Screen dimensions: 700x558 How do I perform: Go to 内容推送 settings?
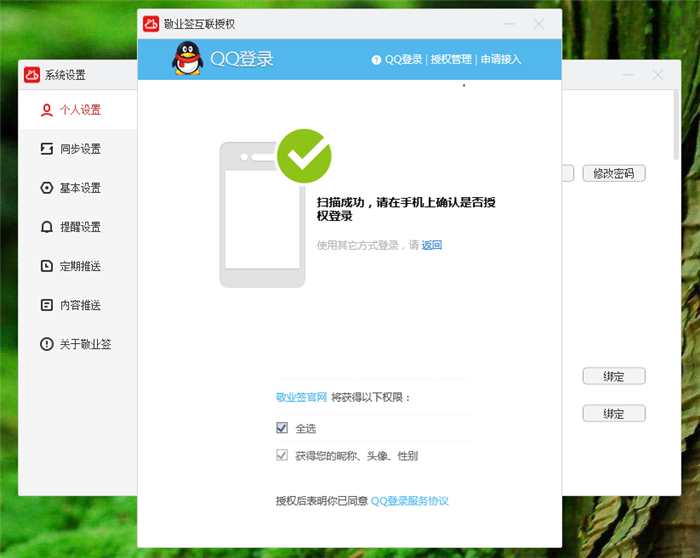[x=78, y=305]
